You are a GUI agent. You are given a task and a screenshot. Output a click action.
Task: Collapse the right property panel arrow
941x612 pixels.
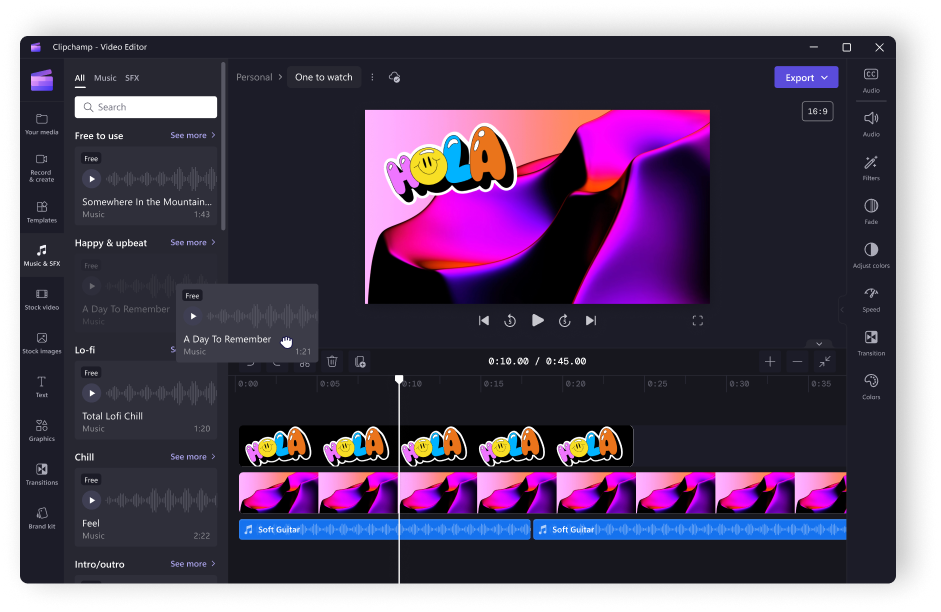coord(842,310)
